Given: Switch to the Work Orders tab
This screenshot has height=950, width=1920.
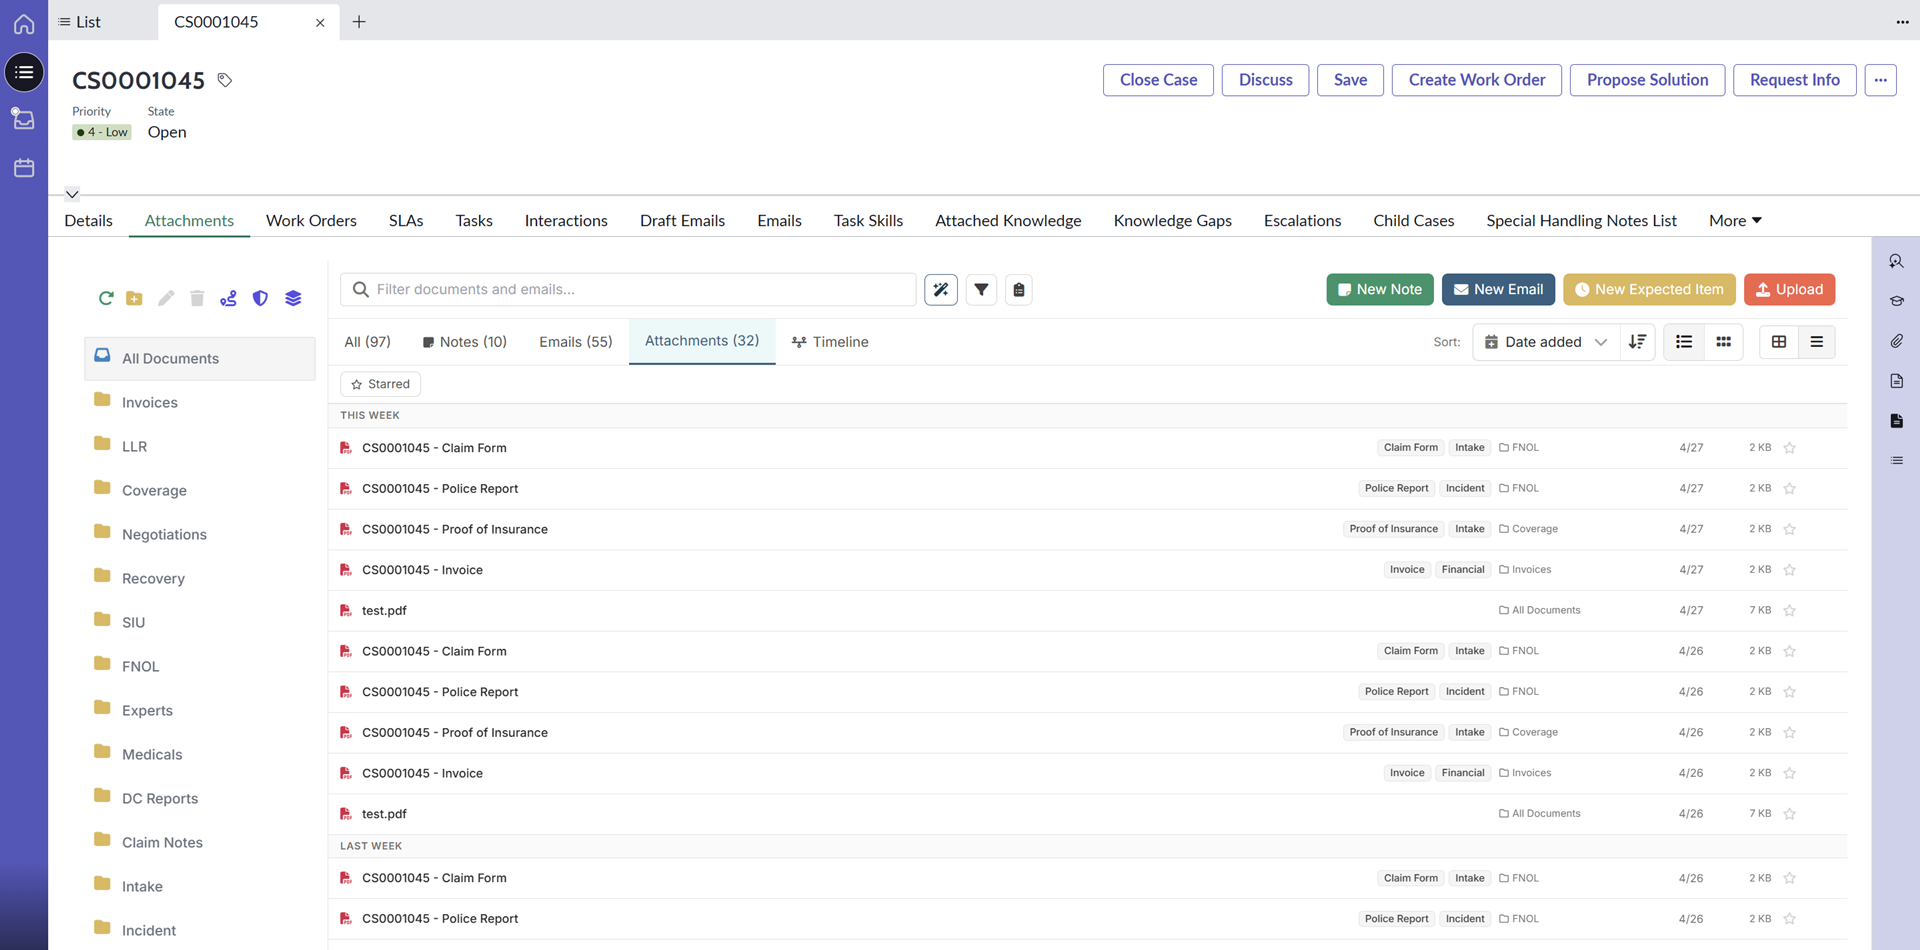Looking at the screenshot, I should click(311, 220).
